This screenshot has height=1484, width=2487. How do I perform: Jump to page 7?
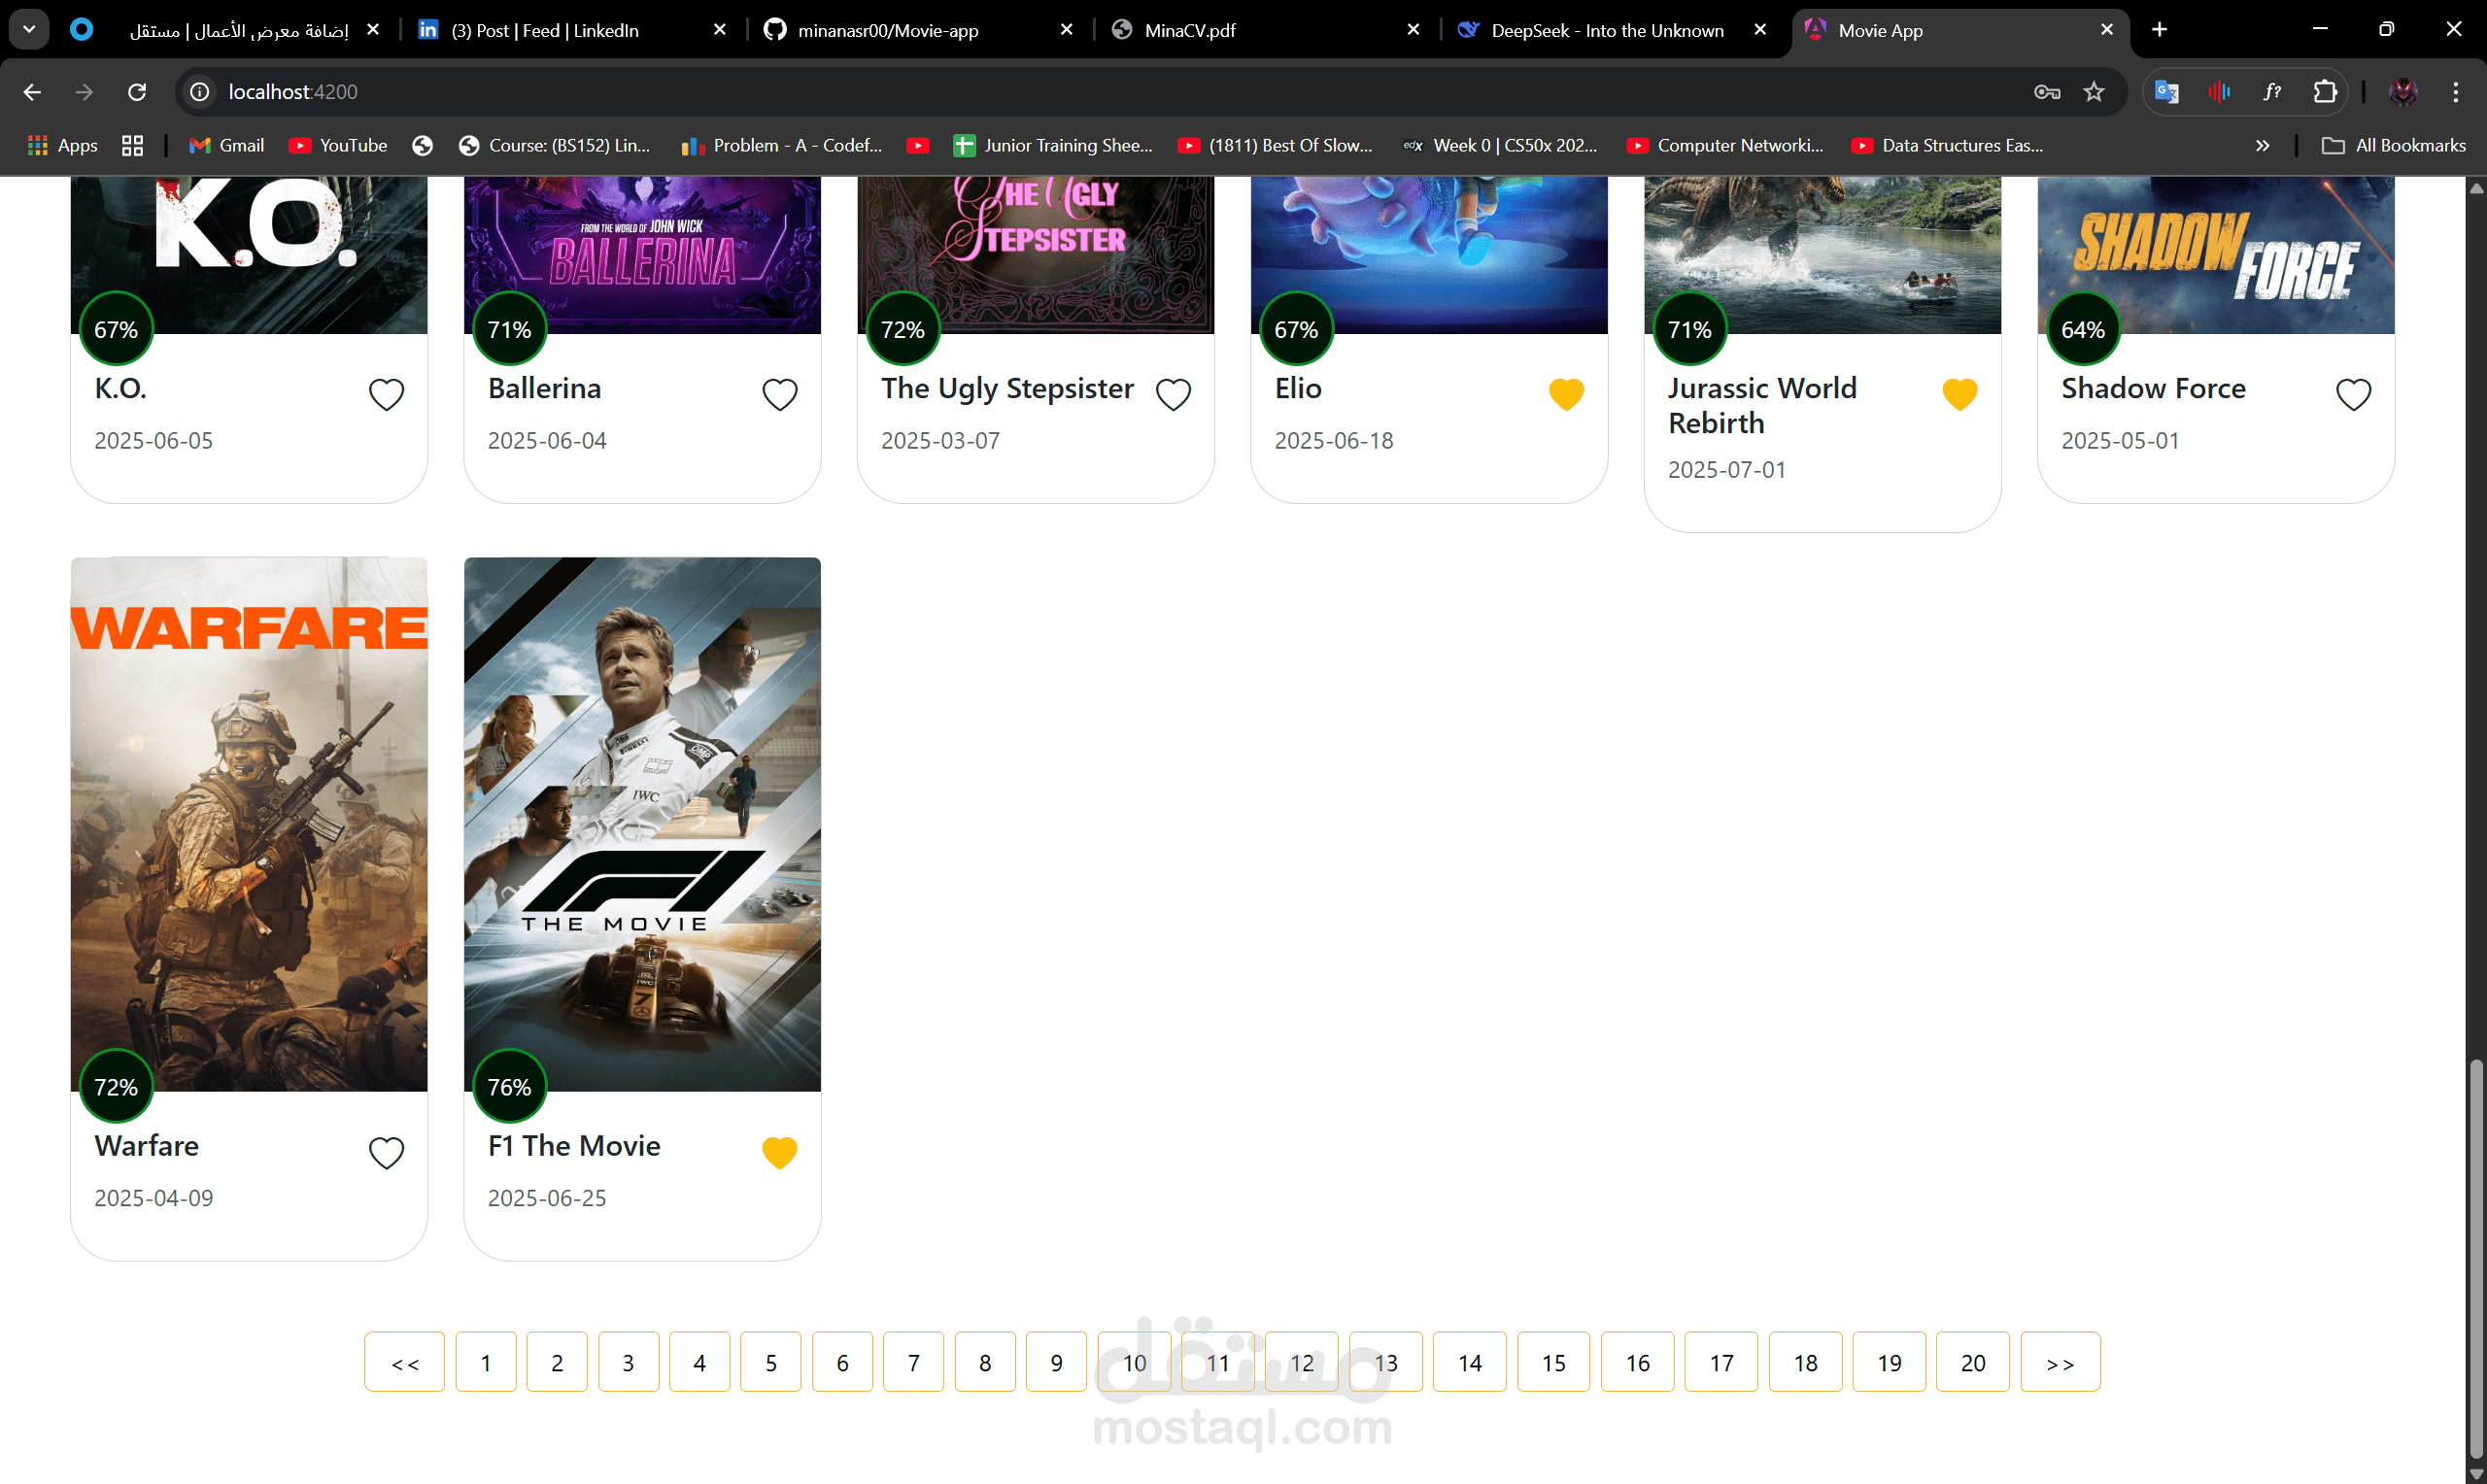[913, 1361]
